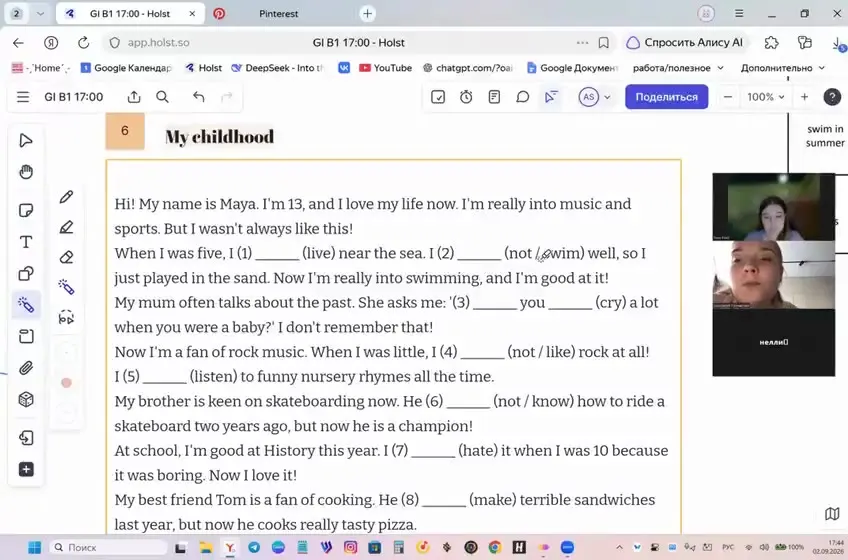
Task: Select the highlighter marker tool
Action: (66, 227)
